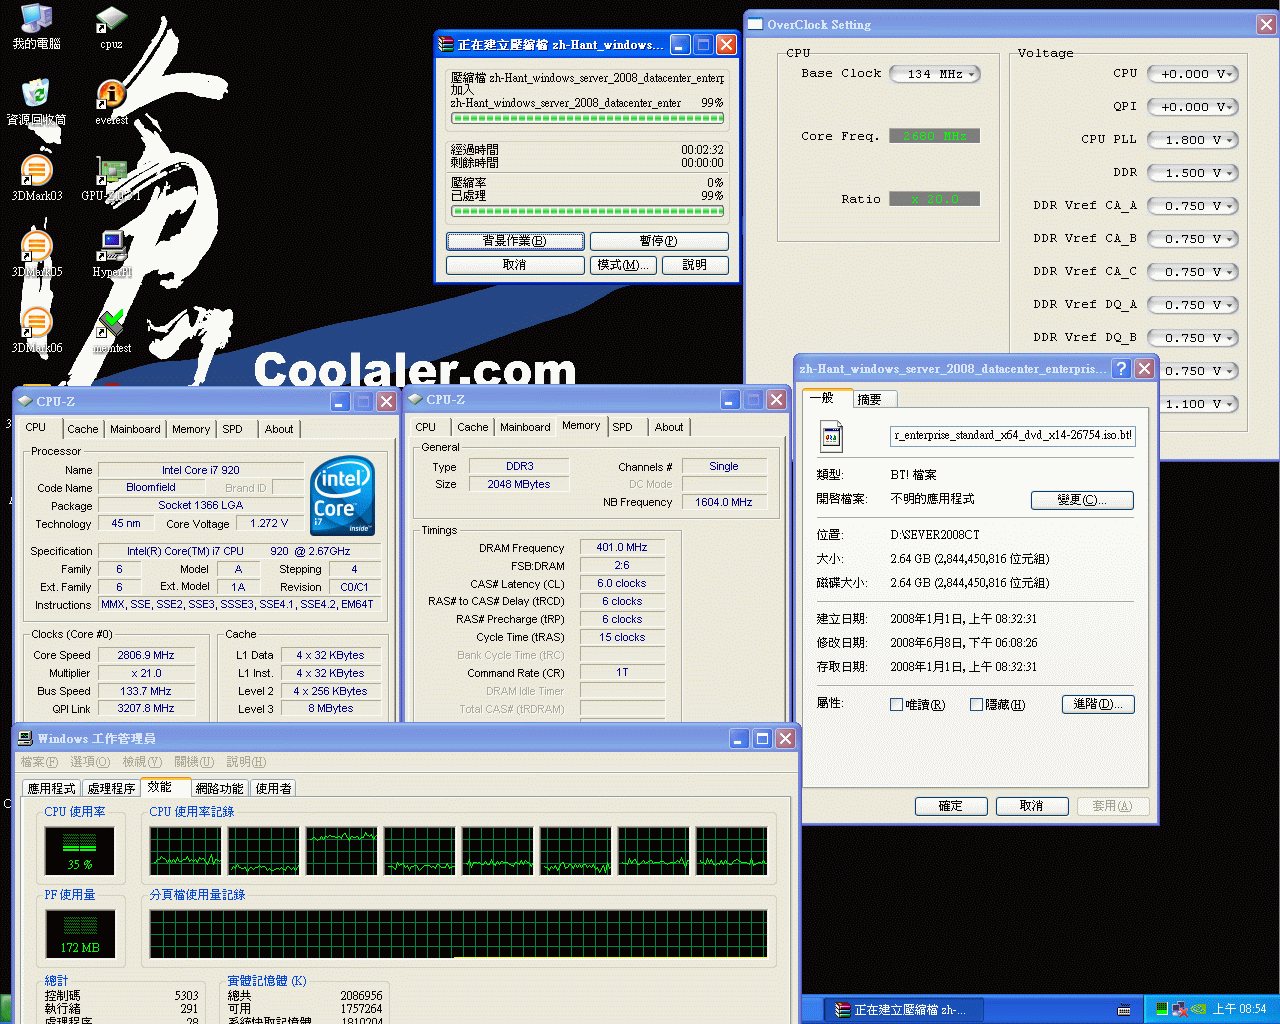Select the memtest desktop shortcut

111,330
